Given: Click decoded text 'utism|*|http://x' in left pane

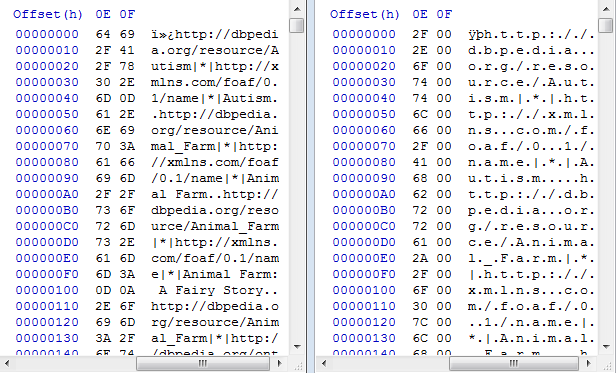Looking at the screenshot, I should tap(215, 66).
